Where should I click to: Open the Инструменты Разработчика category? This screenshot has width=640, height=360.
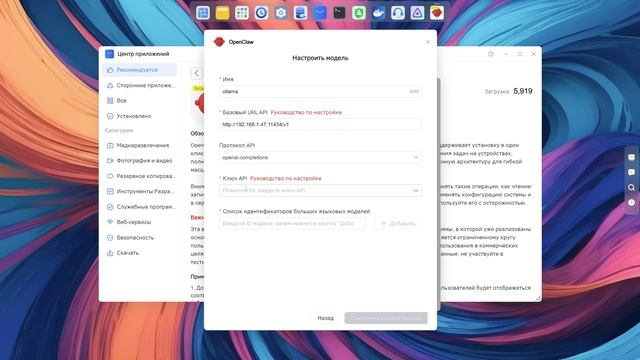(x=140, y=191)
